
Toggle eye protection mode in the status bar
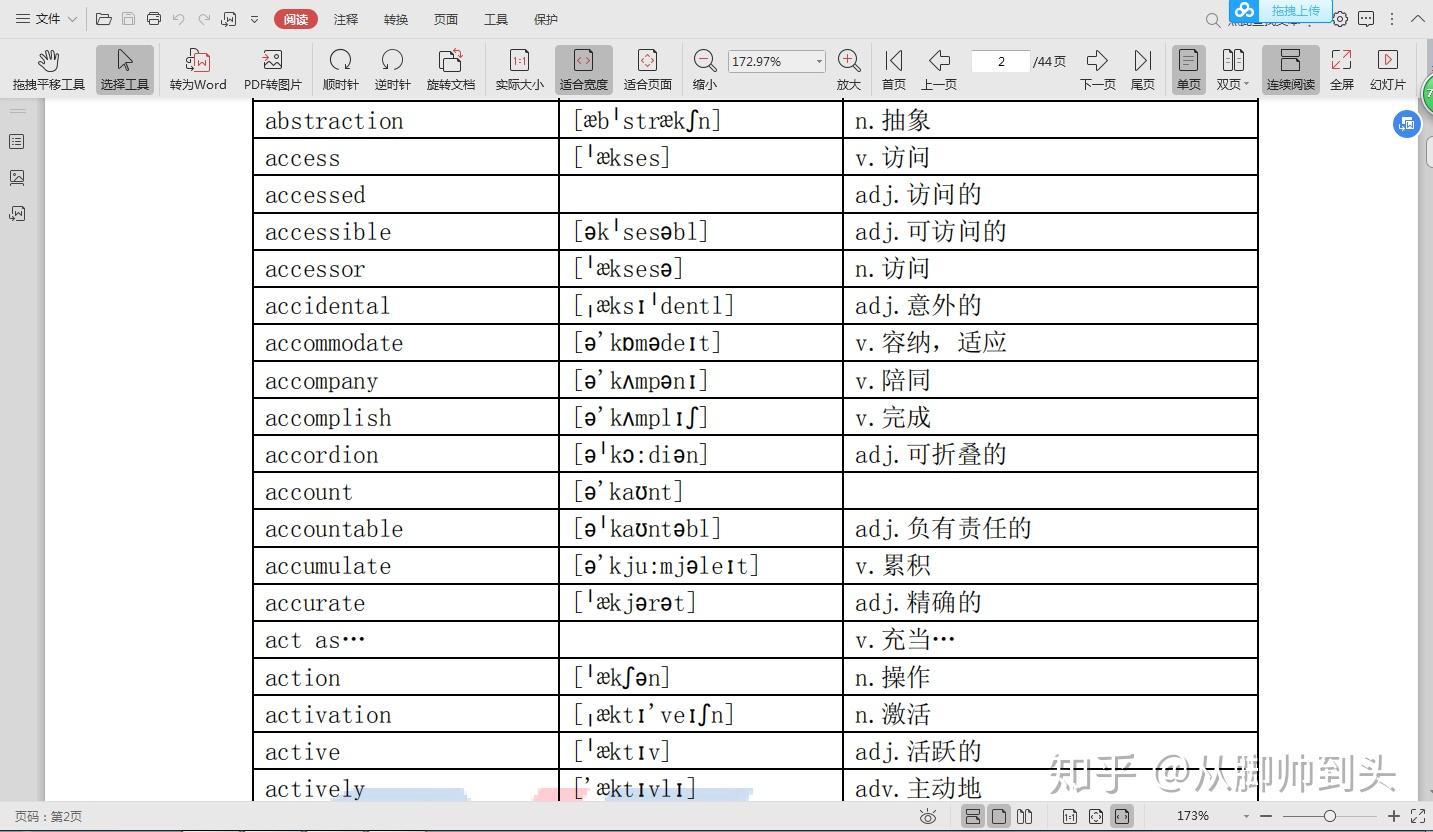928,817
